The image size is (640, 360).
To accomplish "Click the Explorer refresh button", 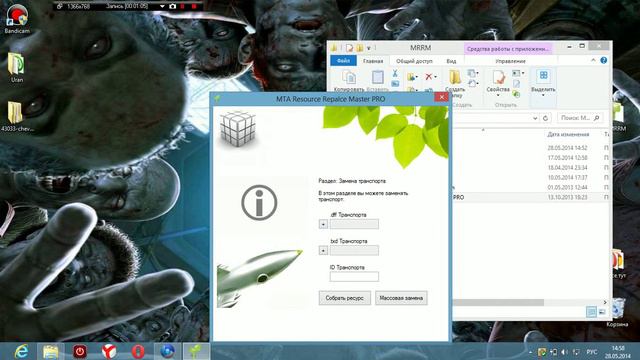I will tap(545, 118).
